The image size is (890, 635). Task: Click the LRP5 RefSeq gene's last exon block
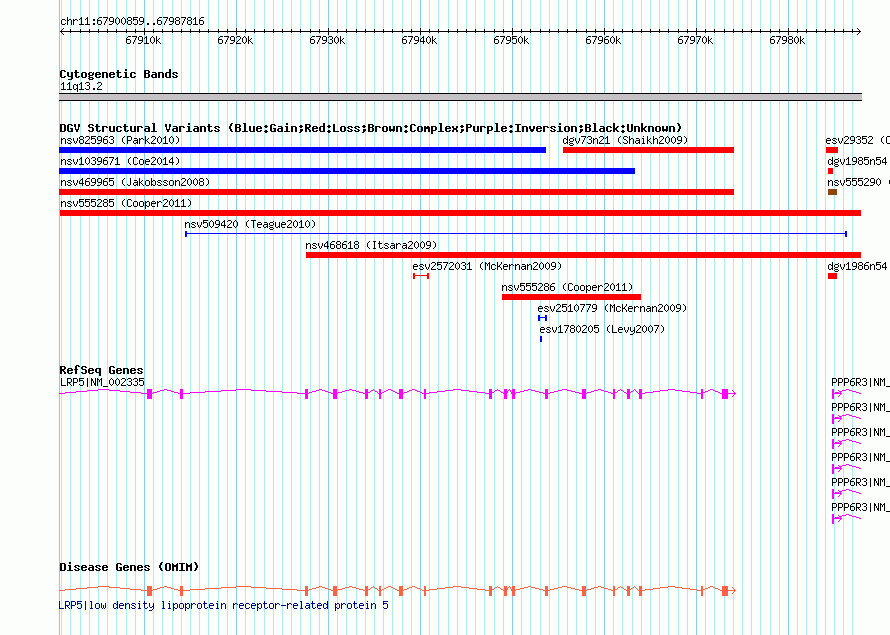tap(725, 394)
